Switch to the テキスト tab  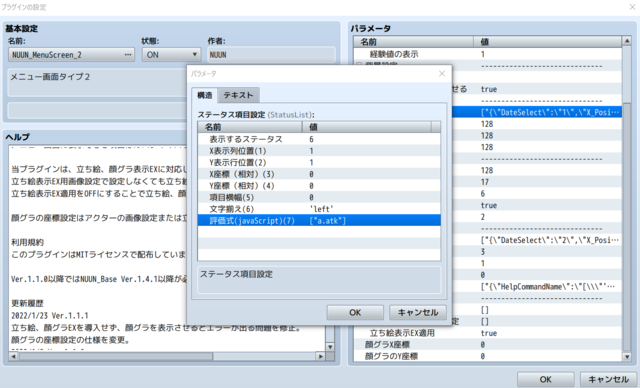[238, 95]
